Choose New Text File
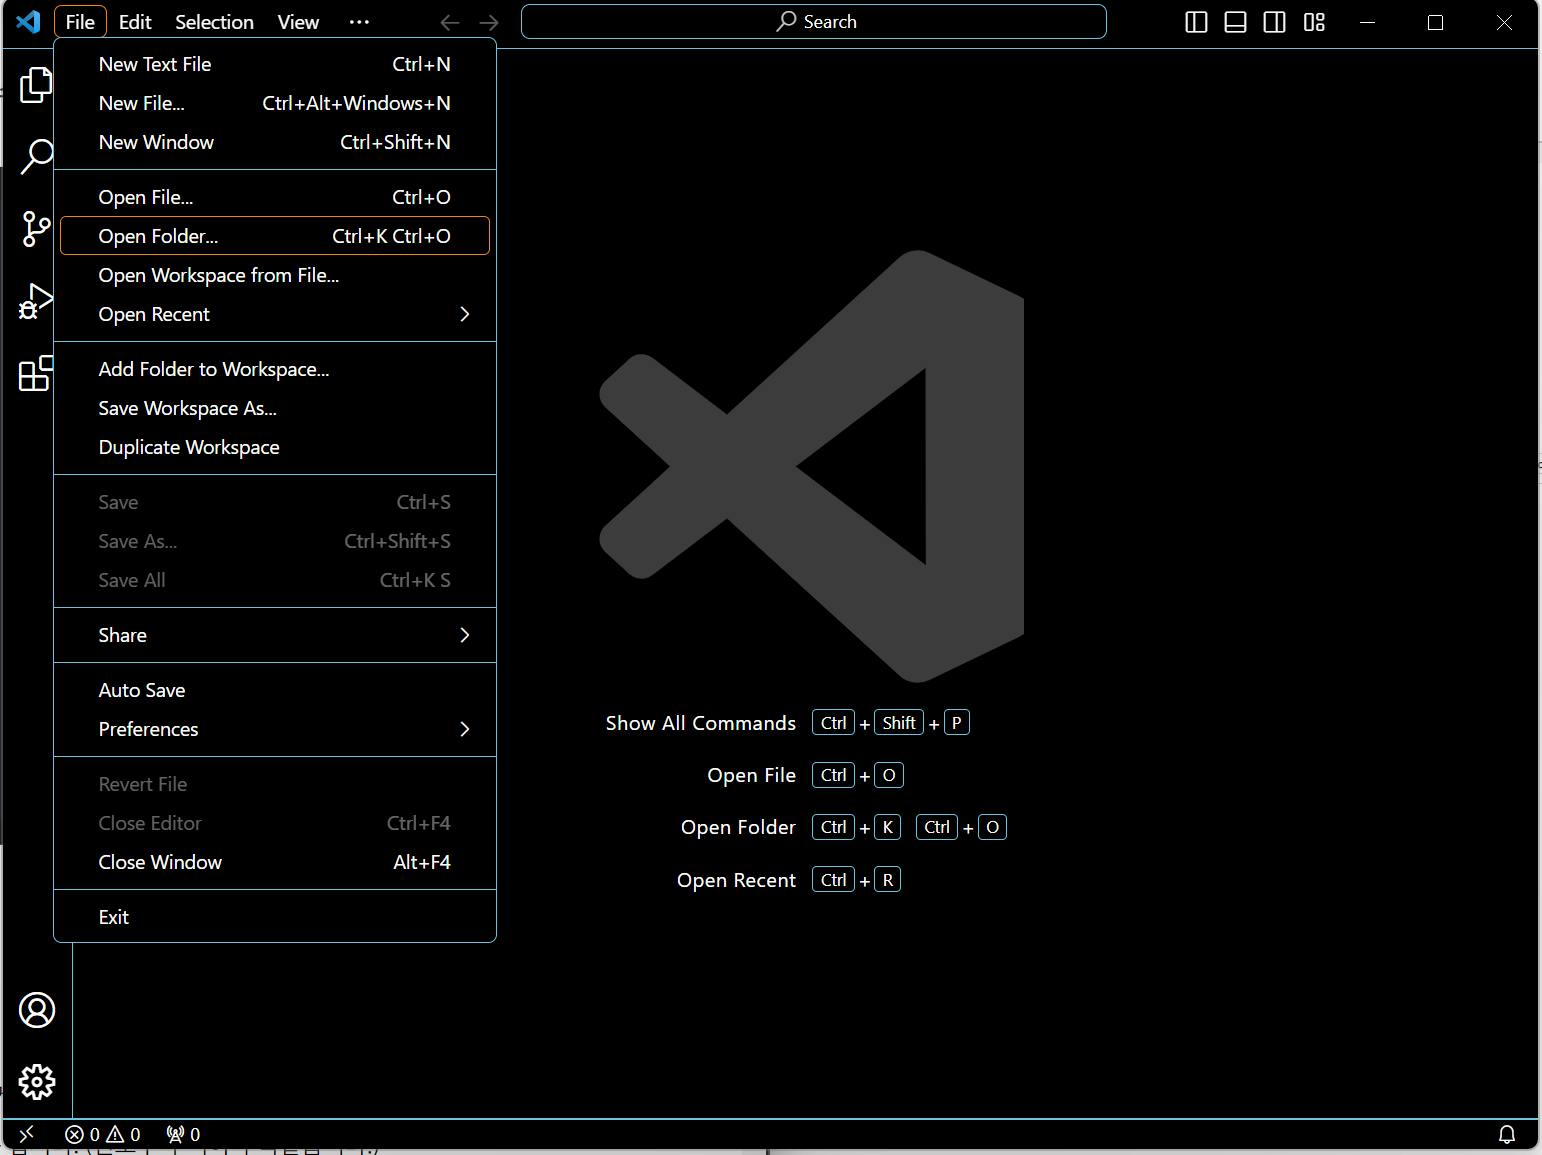Viewport: 1542px width, 1155px height. (275, 64)
